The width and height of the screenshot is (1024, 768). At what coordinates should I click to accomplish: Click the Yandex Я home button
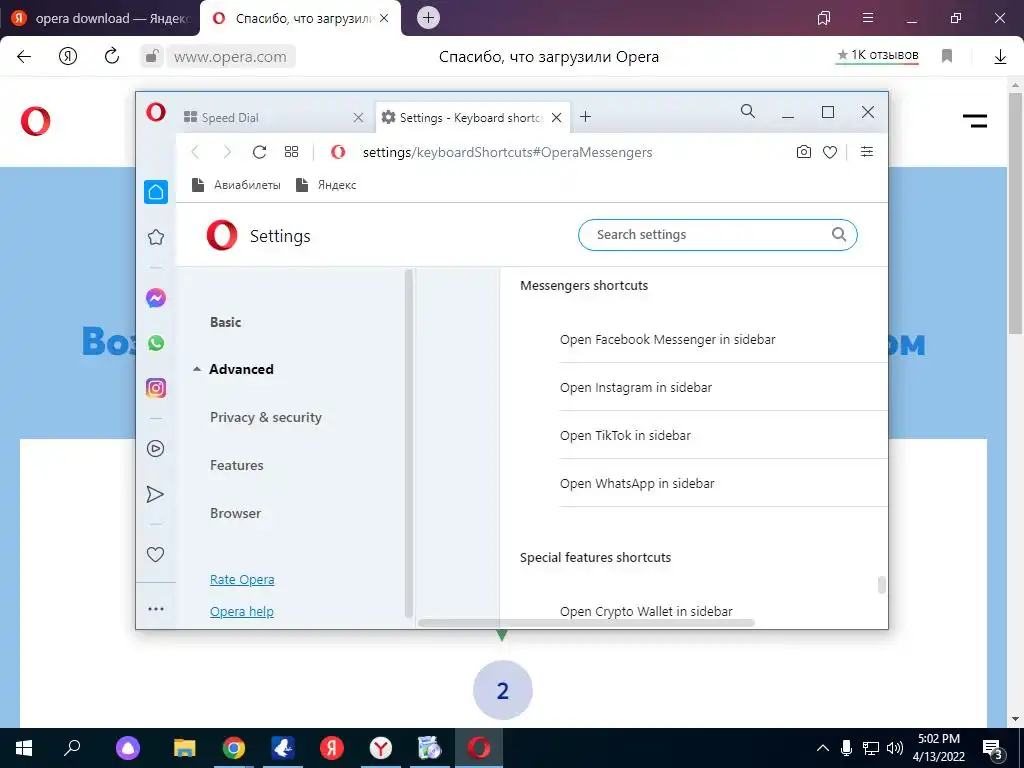68,56
